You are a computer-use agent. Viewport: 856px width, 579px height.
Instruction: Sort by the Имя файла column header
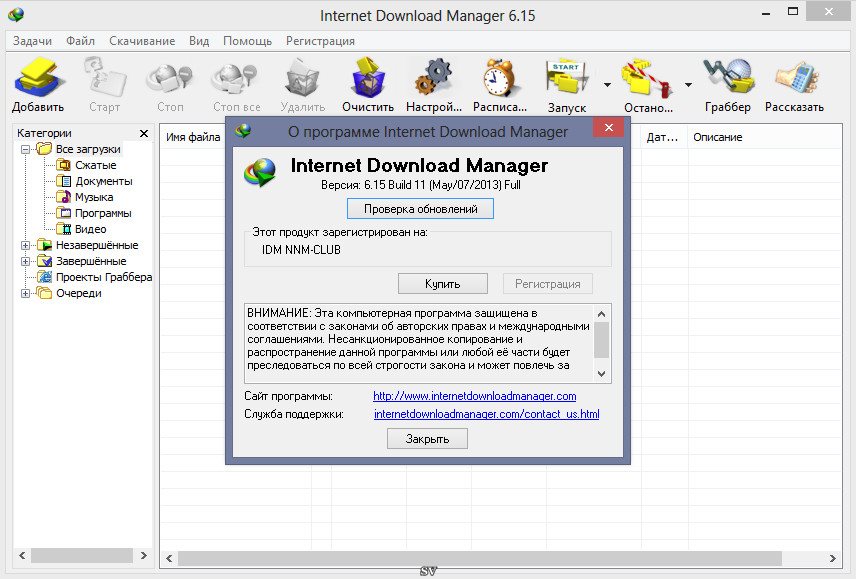click(x=193, y=137)
